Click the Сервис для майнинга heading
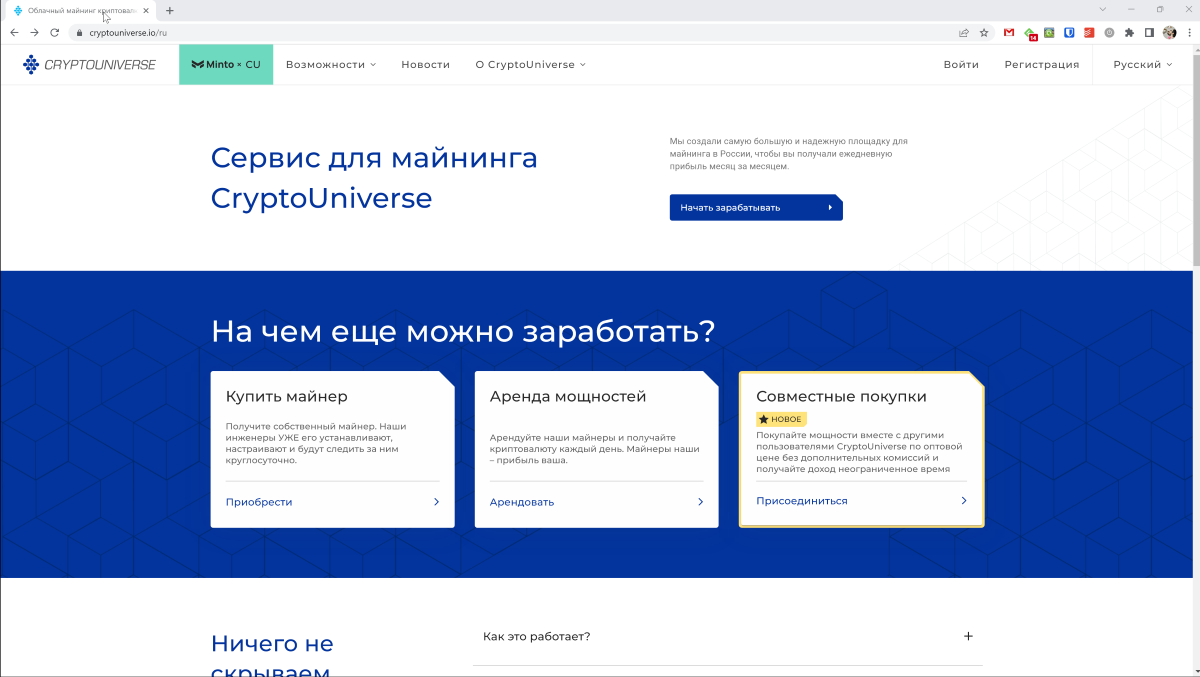Screen dimensions: 1200x677 (374, 177)
